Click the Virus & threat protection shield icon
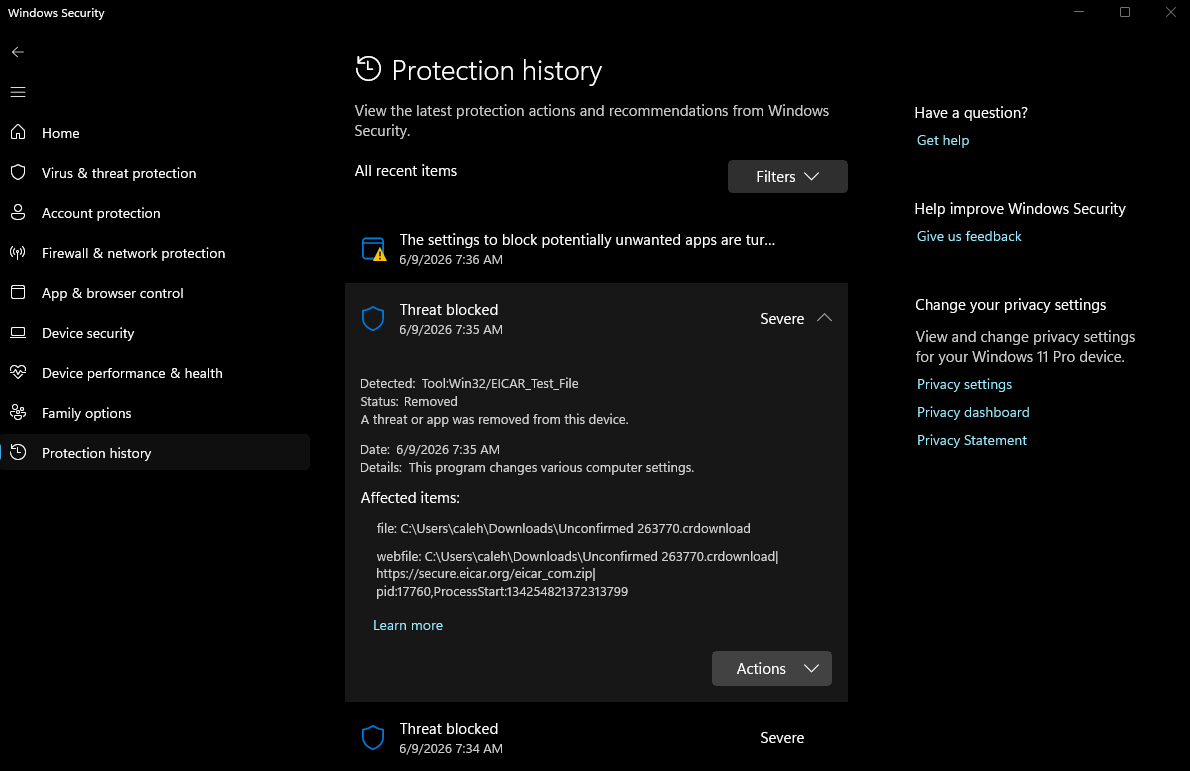The image size is (1190, 771). 18,172
